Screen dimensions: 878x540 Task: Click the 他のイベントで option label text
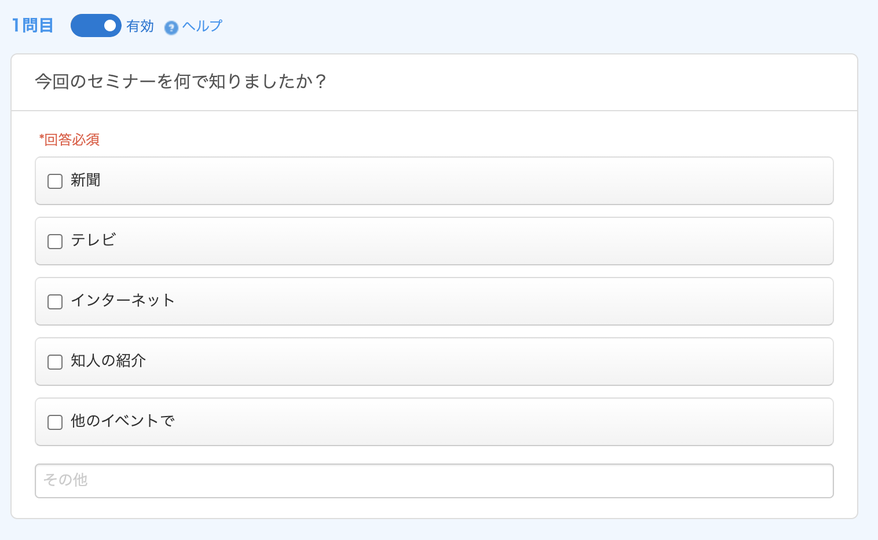click(x=123, y=421)
